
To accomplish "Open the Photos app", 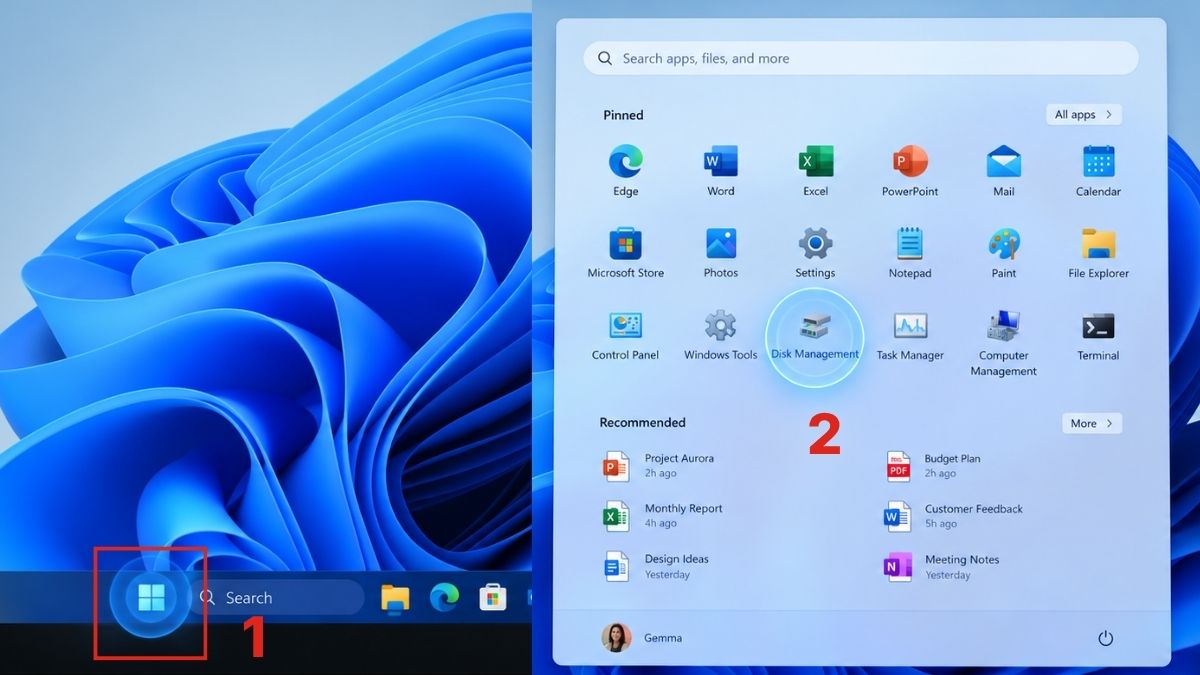I will coord(720,252).
